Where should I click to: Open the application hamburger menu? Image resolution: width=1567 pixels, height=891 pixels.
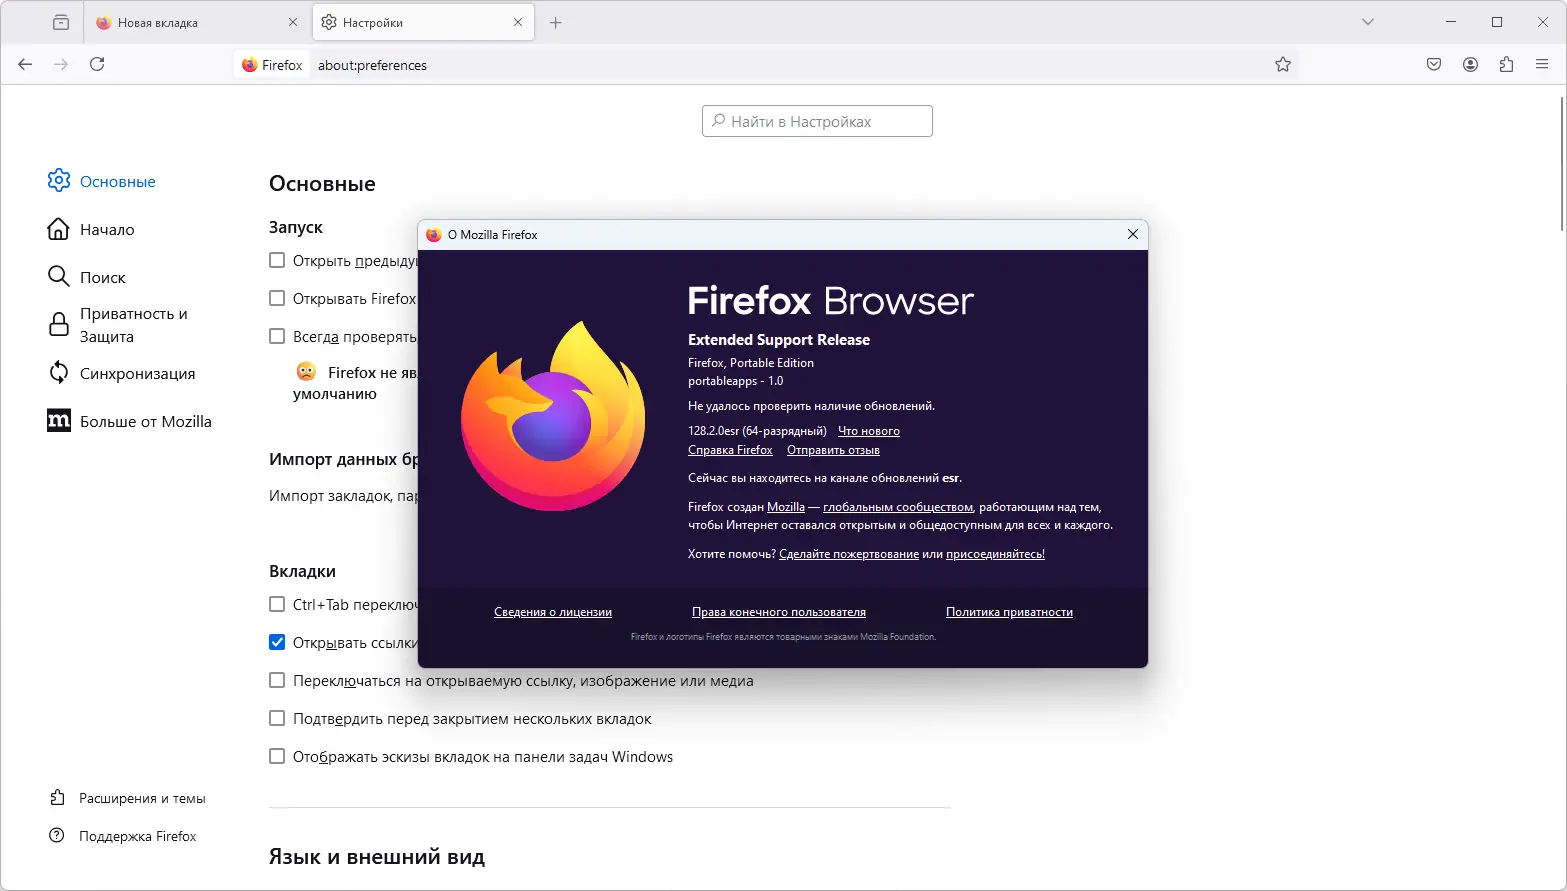tap(1541, 64)
